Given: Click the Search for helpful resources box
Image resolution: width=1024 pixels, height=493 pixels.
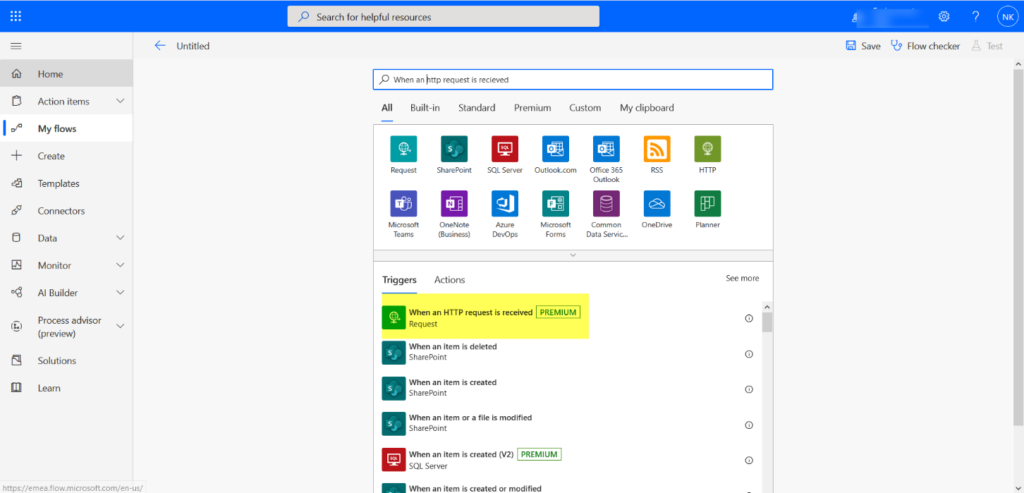Looking at the screenshot, I should coord(443,17).
